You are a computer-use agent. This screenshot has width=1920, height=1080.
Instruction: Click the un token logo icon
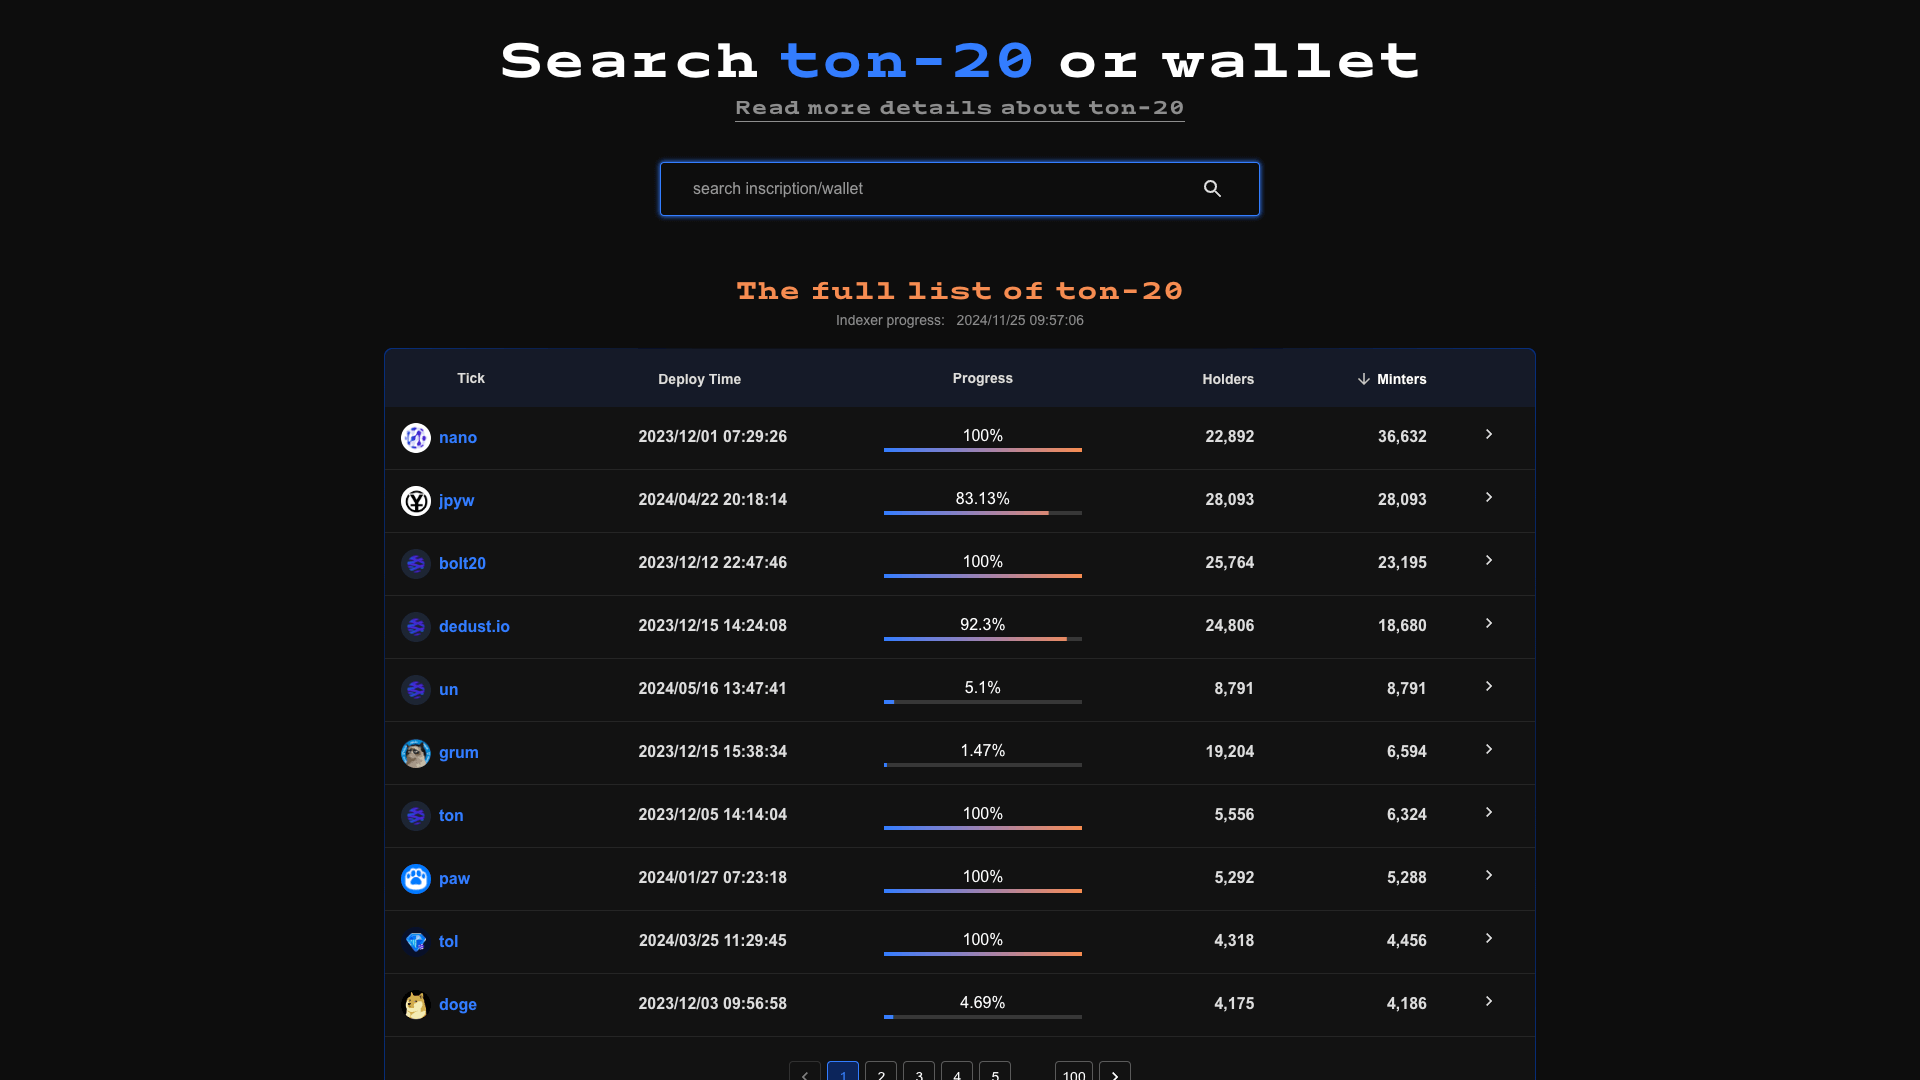(416, 690)
